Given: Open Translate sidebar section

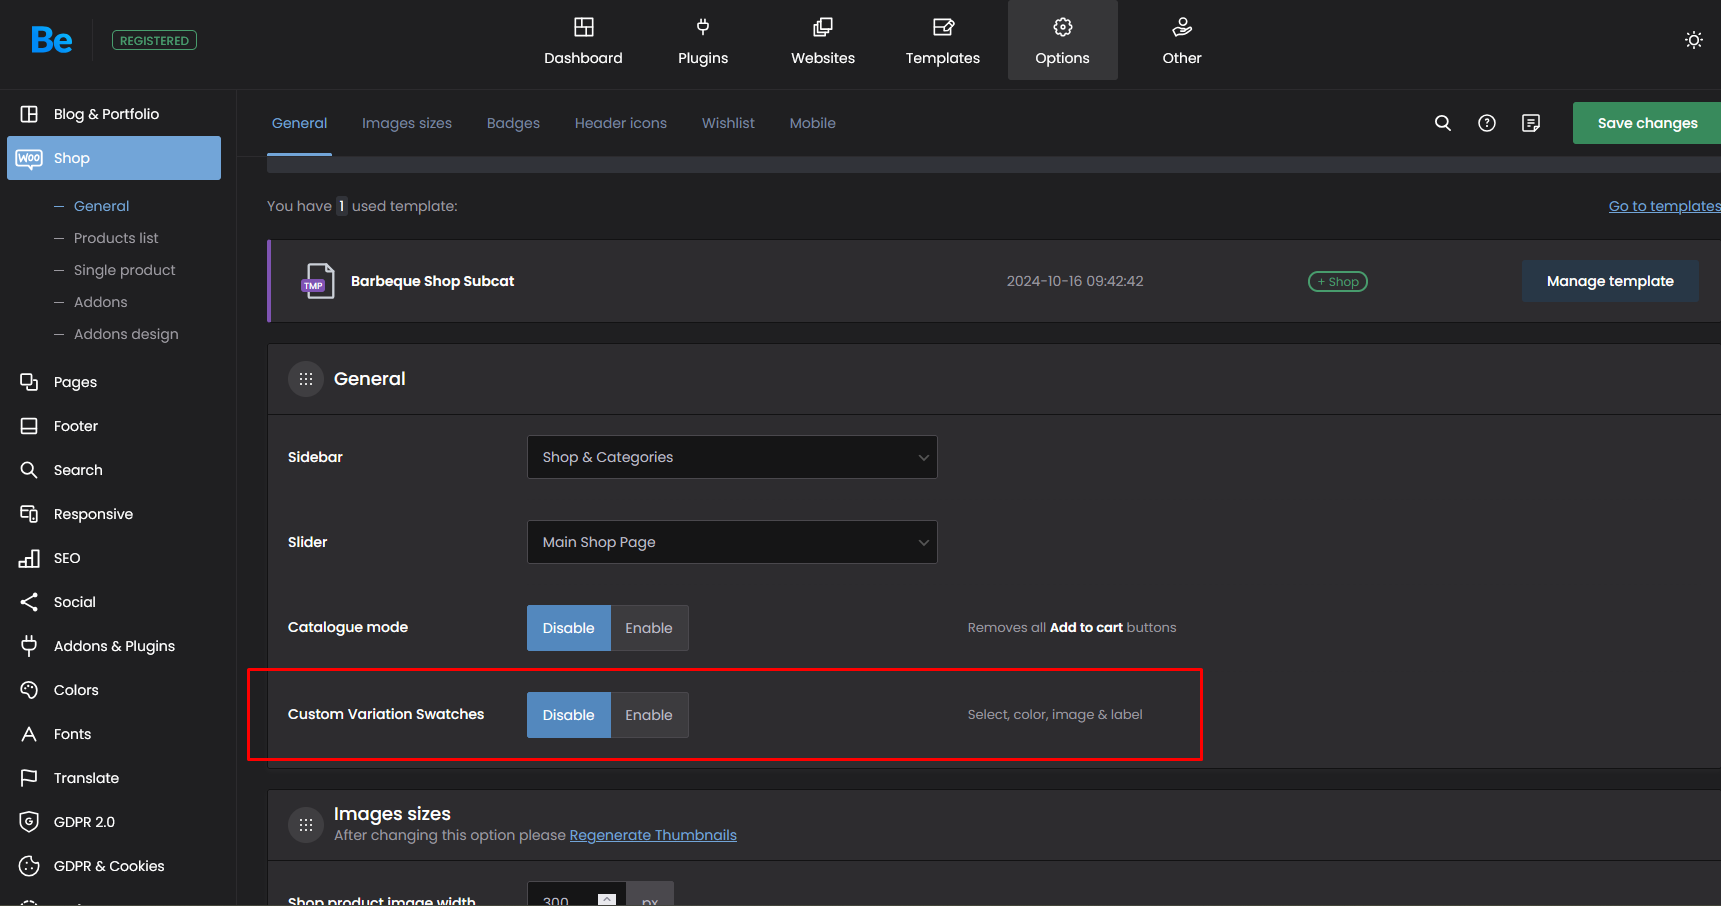Looking at the screenshot, I should 114,778.
